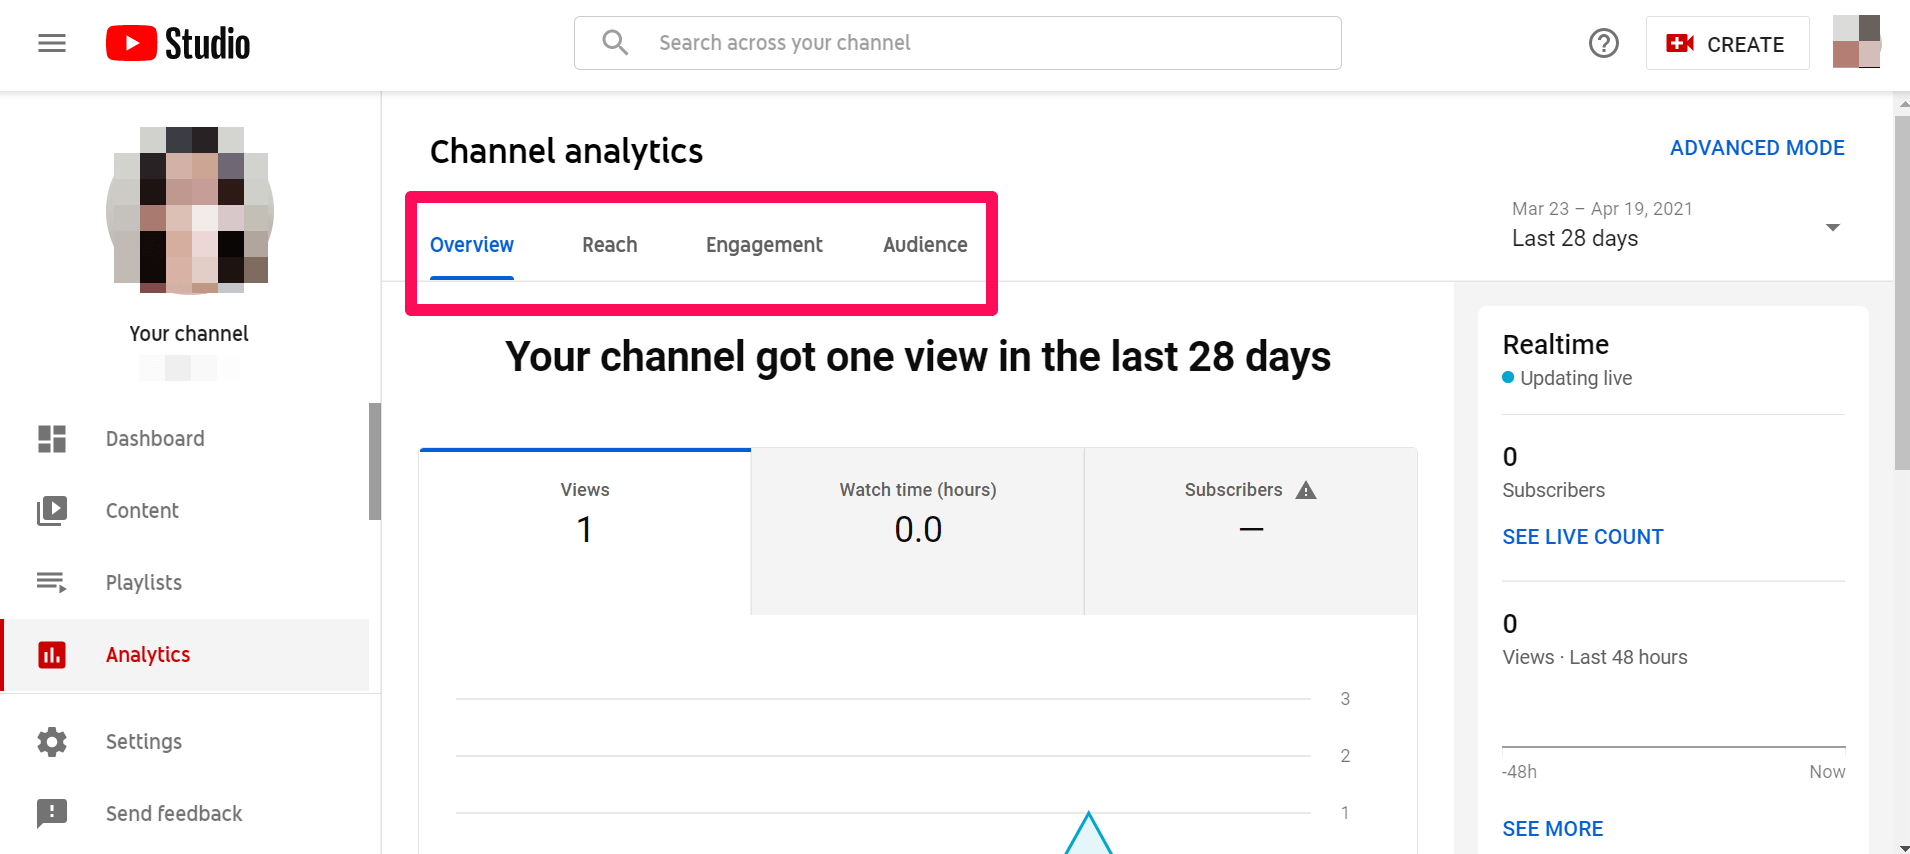Click the Subscribers warning triangle icon
Screen dimensions: 1910x854
click(x=1306, y=490)
